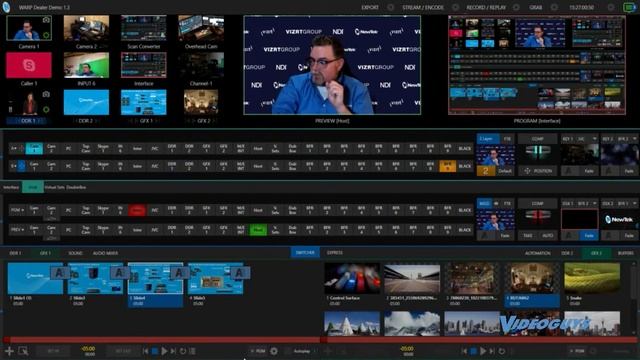Click the RECORD / REPLAY button
The width and height of the screenshot is (640, 360).
point(486,7)
